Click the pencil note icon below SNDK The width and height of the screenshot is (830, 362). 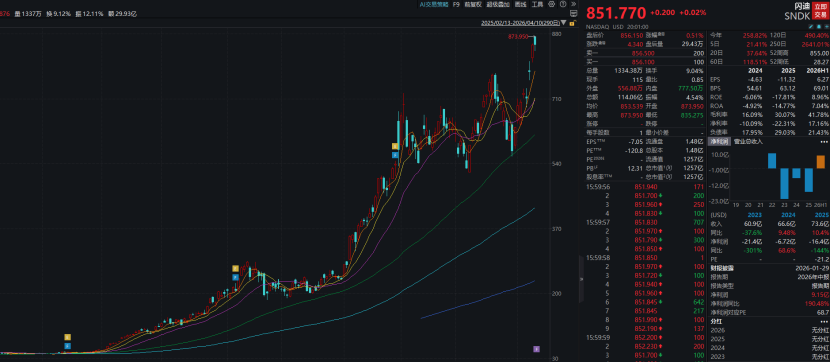(x=810, y=26)
